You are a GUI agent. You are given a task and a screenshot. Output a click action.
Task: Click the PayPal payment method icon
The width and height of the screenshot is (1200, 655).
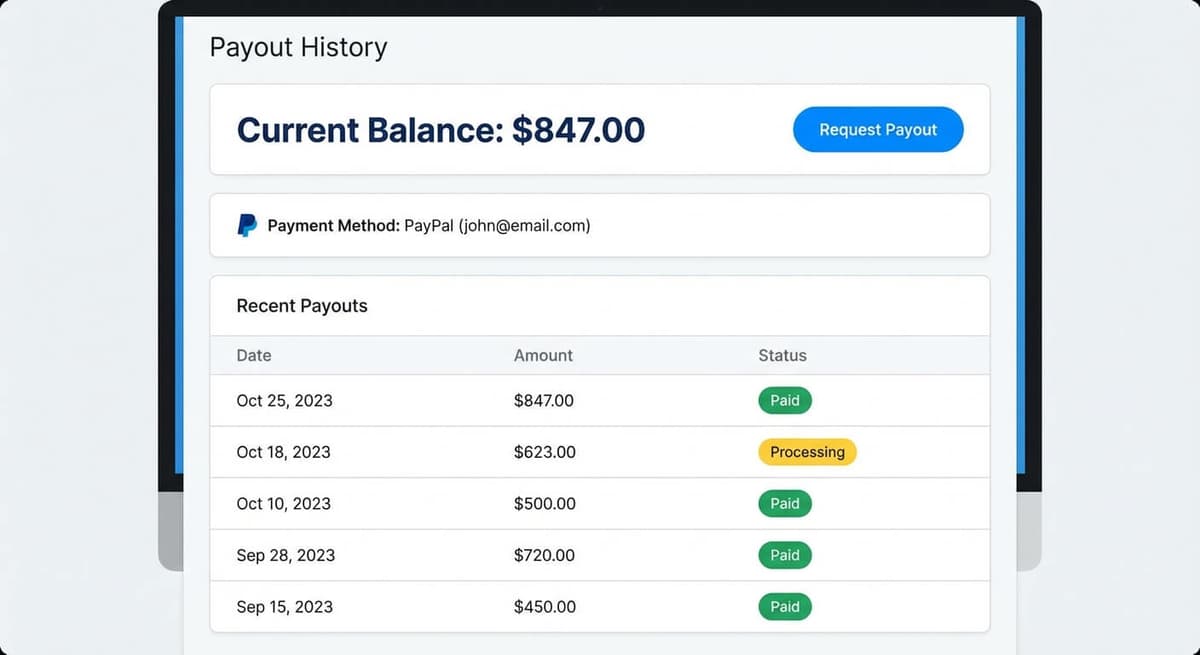tap(246, 225)
